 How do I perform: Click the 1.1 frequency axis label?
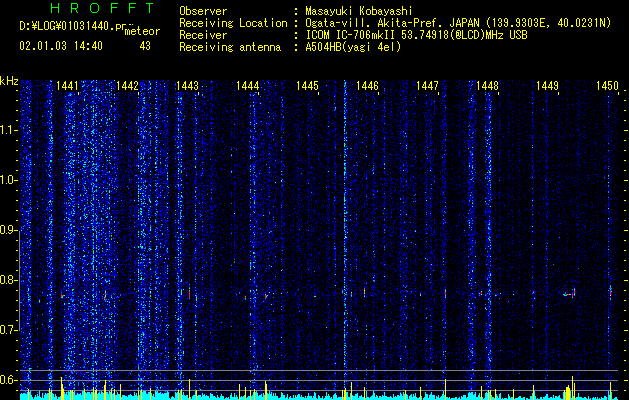pyautogui.click(x=9, y=130)
